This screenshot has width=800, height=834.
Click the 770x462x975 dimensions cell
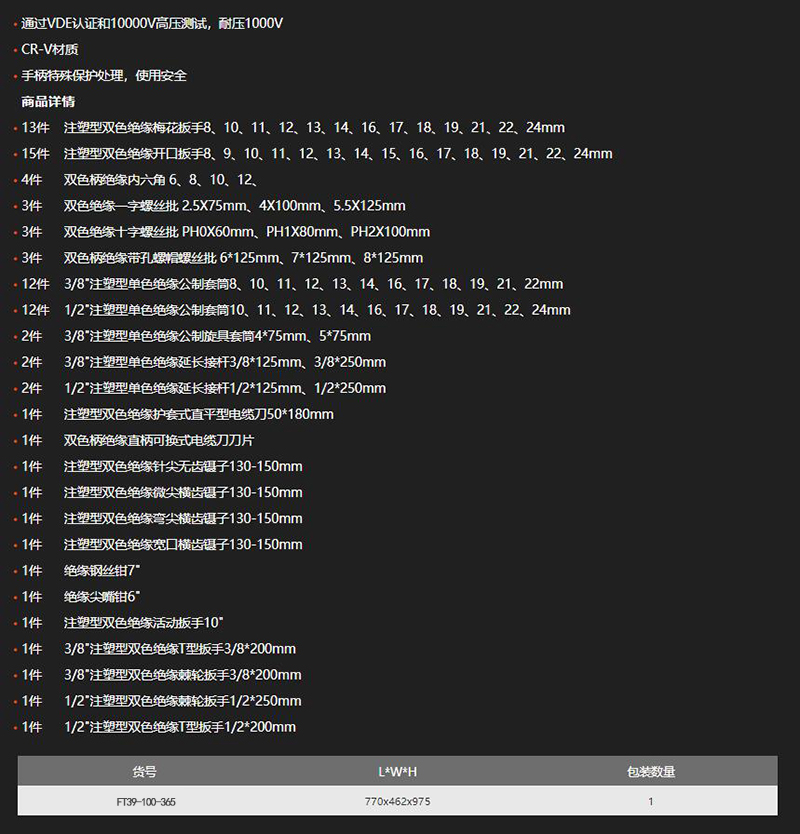click(x=397, y=801)
